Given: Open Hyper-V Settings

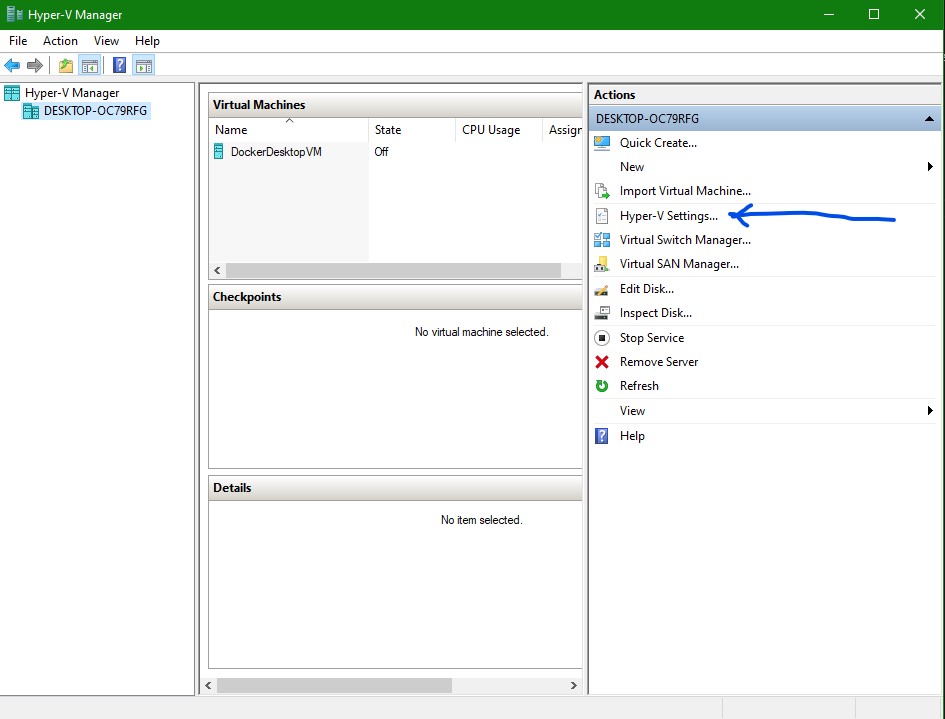Looking at the screenshot, I should [x=668, y=216].
